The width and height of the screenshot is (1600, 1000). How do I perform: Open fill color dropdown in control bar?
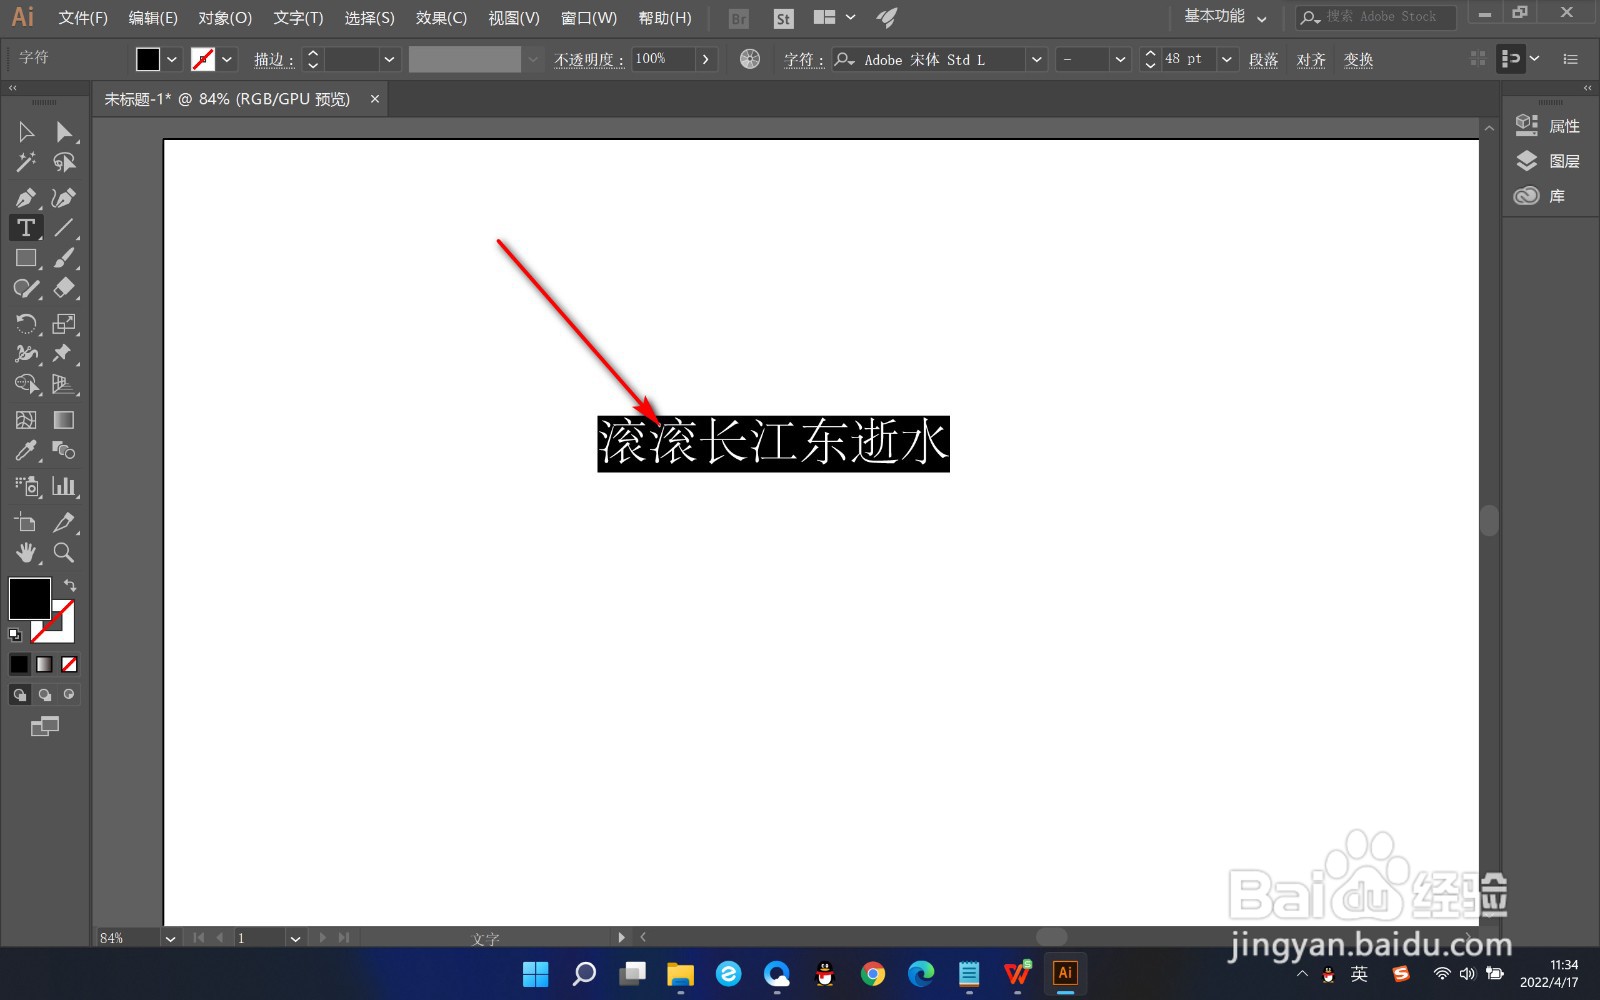(x=172, y=59)
